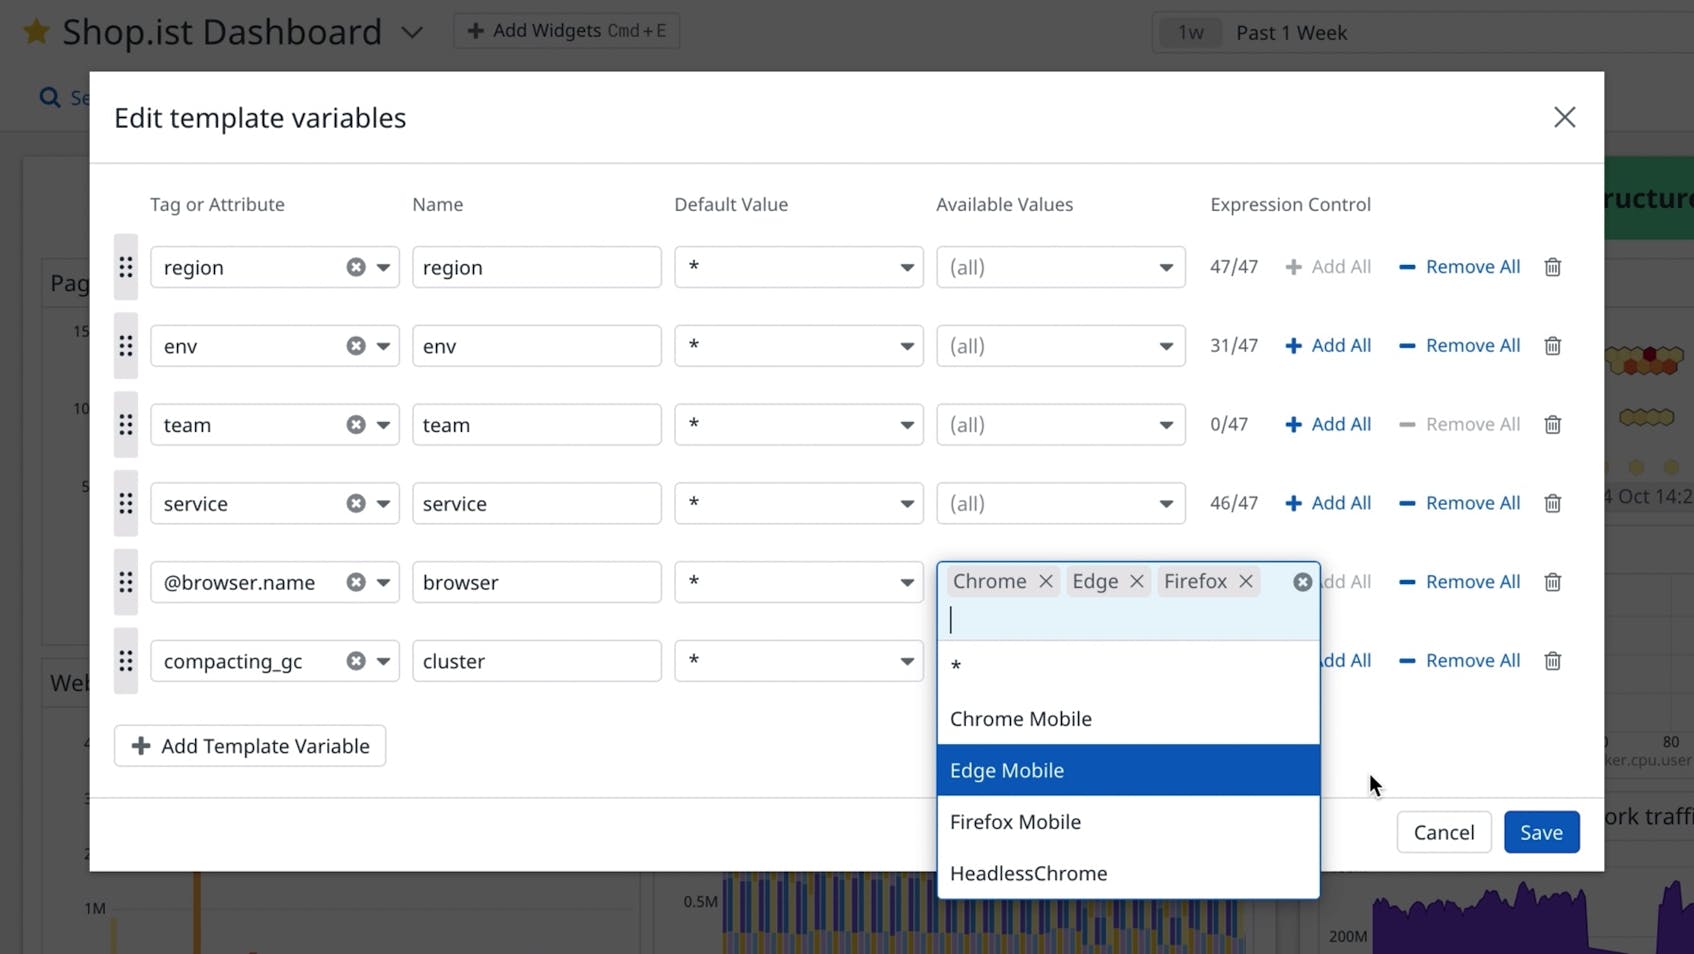The width and height of the screenshot is (1694, 954).
Task: Click Add Template Variable
Action: pyautogui.click(x=249, y=745)
